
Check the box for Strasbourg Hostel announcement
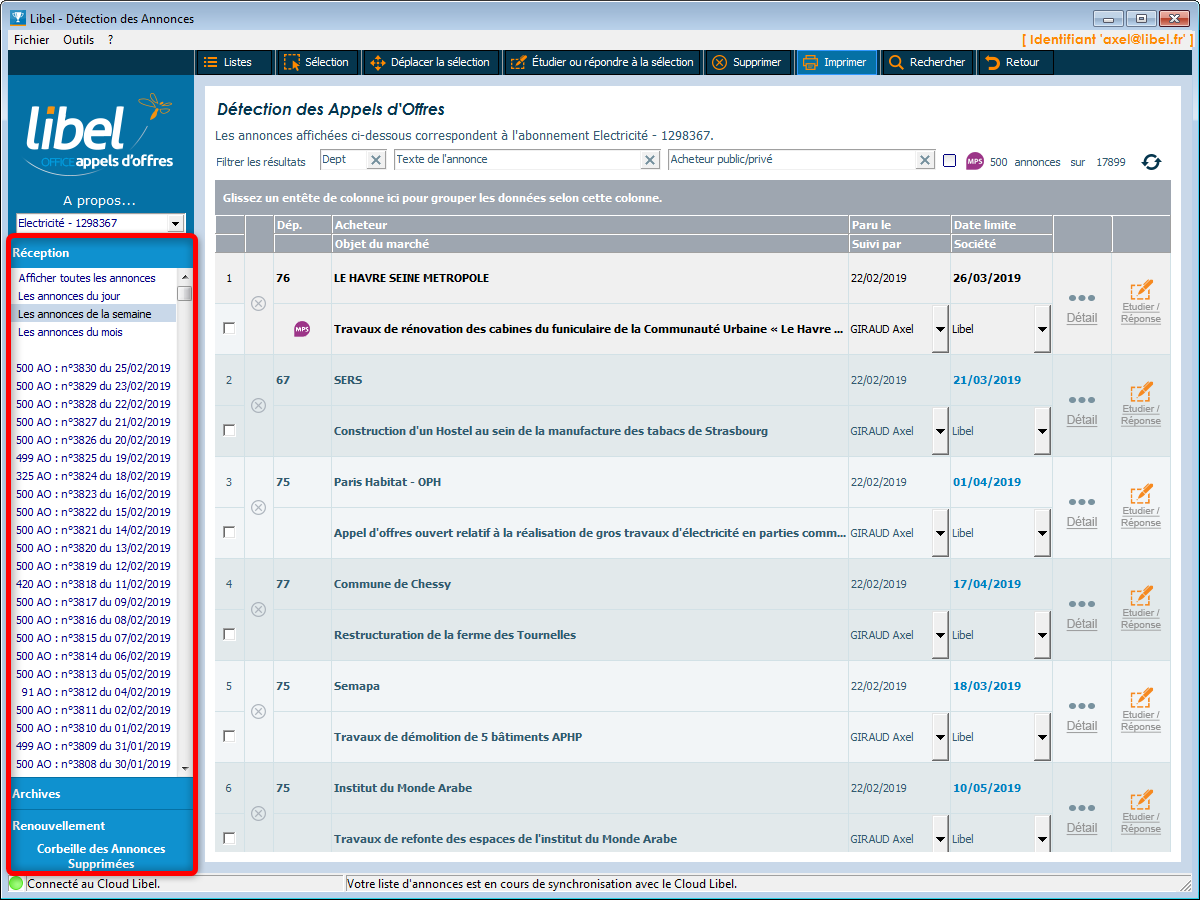229,431
